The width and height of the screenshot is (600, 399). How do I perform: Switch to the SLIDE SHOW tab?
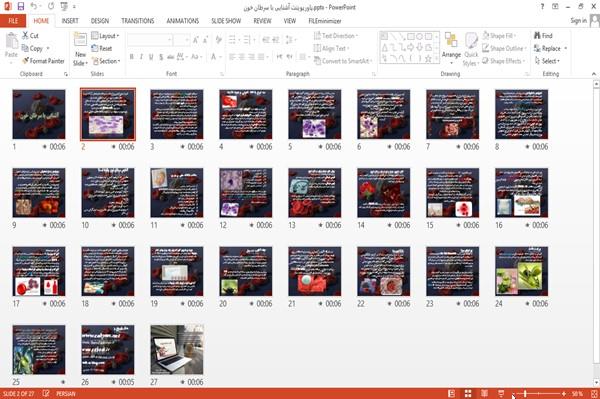coord(226,21)
